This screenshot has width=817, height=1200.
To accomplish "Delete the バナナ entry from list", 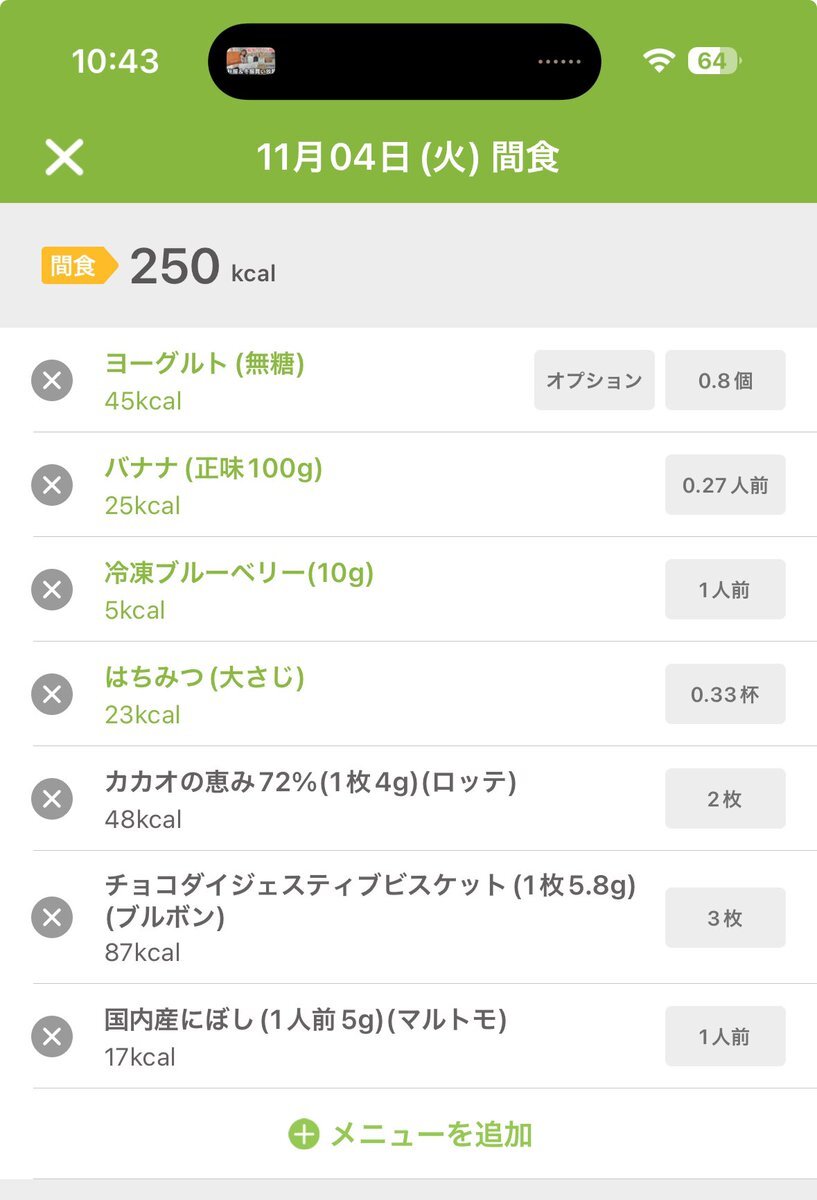I will 52,486.
